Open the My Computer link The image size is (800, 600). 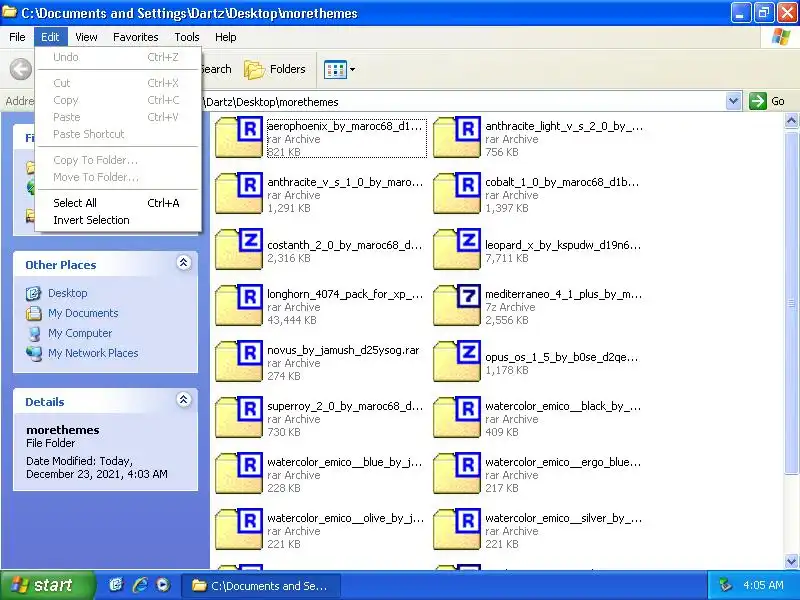pos(80,333)
